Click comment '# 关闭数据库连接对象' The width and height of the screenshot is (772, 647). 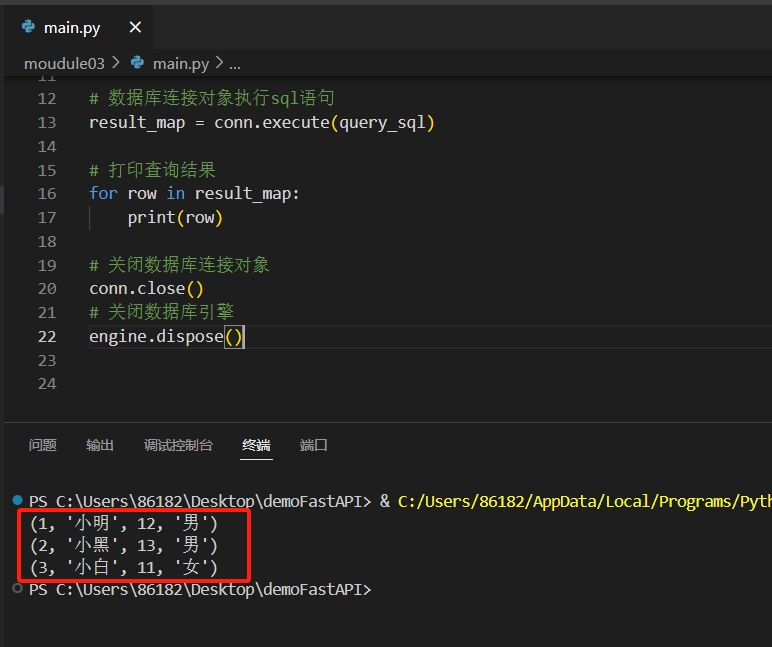click(x=179, y=265)
